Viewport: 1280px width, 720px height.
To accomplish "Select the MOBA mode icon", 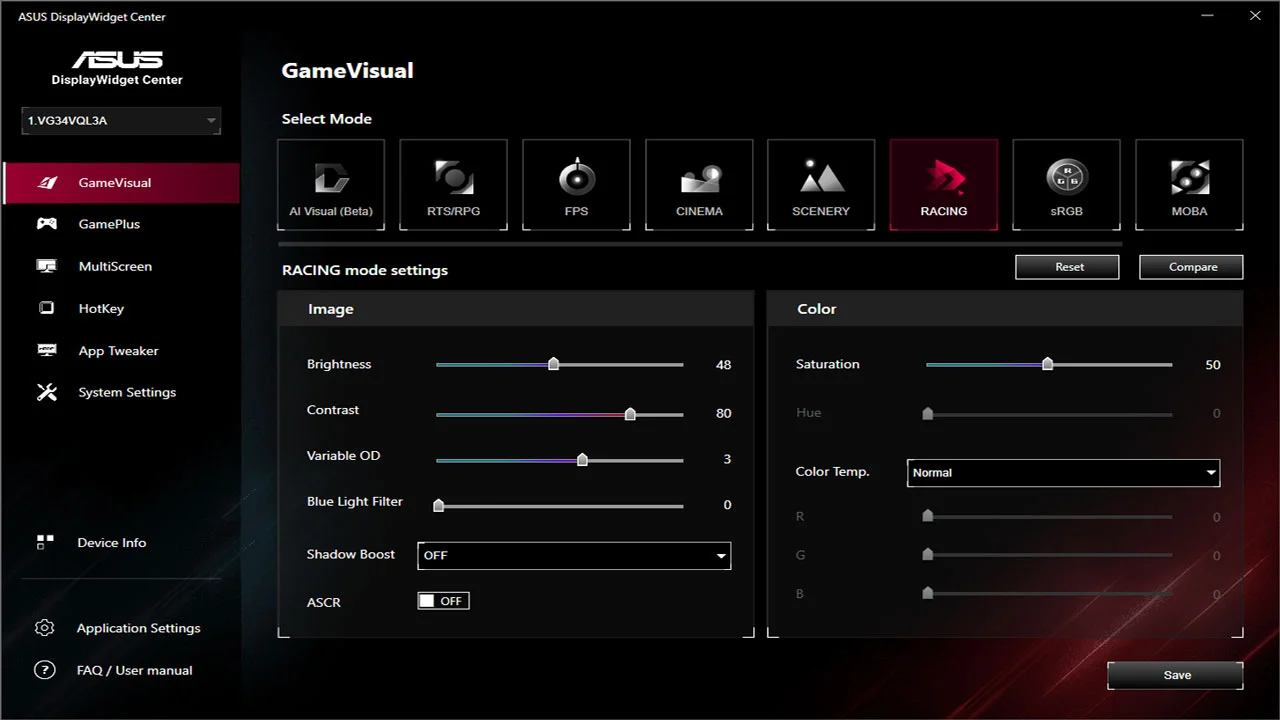I will tap(1189, 184).
